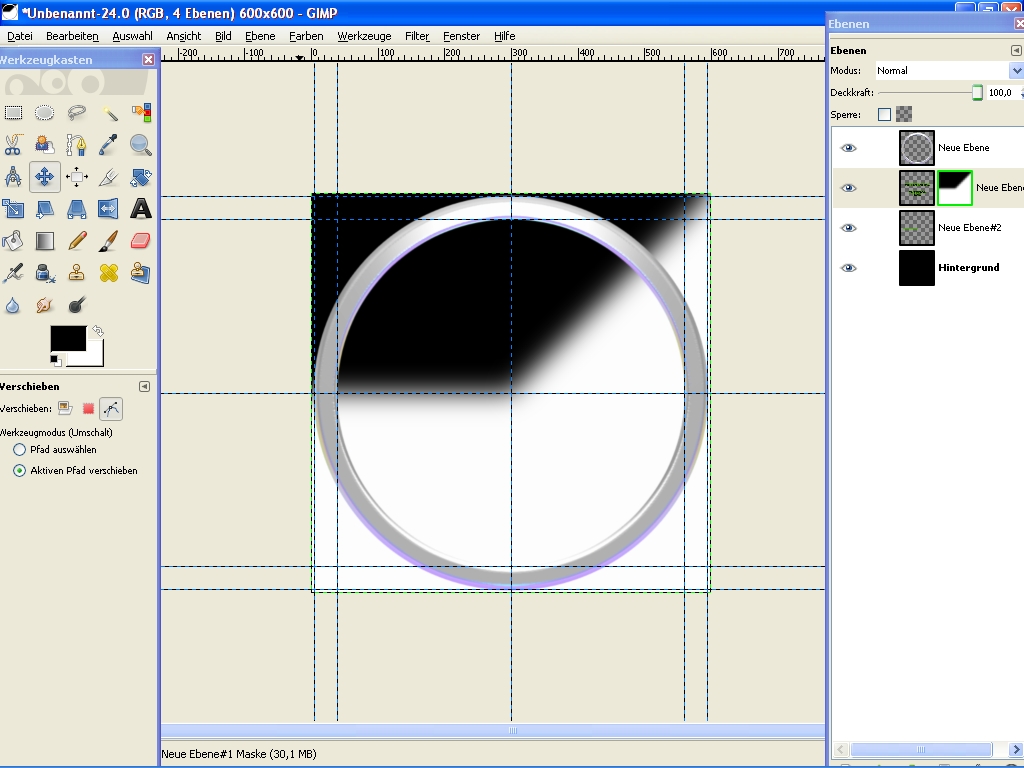
Task: Select the Foreground Select tool
Action: 44,145
